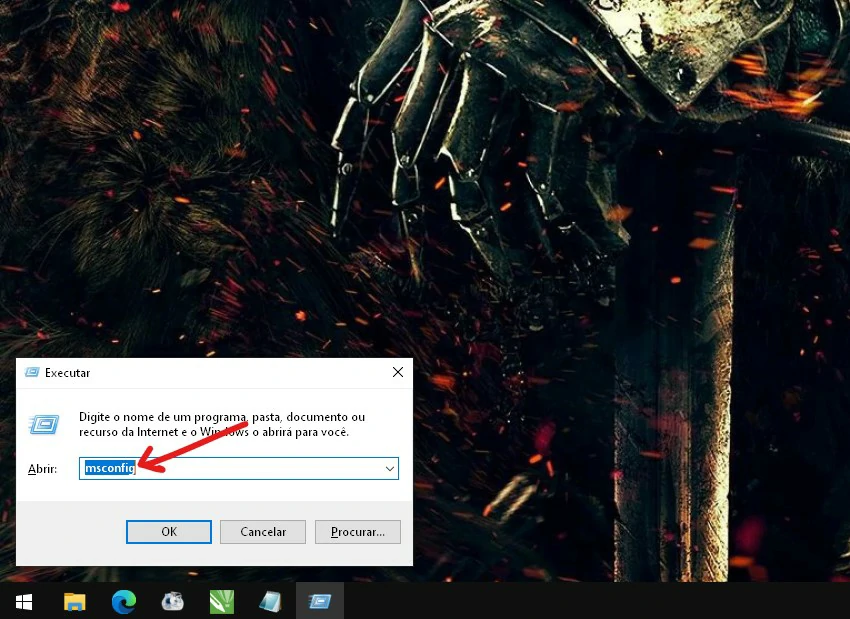850x619 pixels.
Task: Click the Executar title bar icon
Action: (32, 372)
